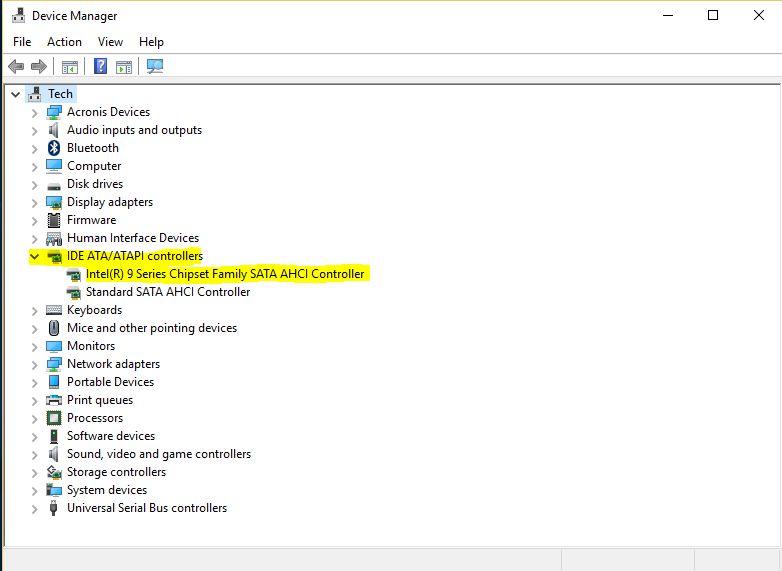Image resolution: width=782 pixels, height=571 pixels.
Task: Select the Sound, video and game controllers item
Action: 158,454
